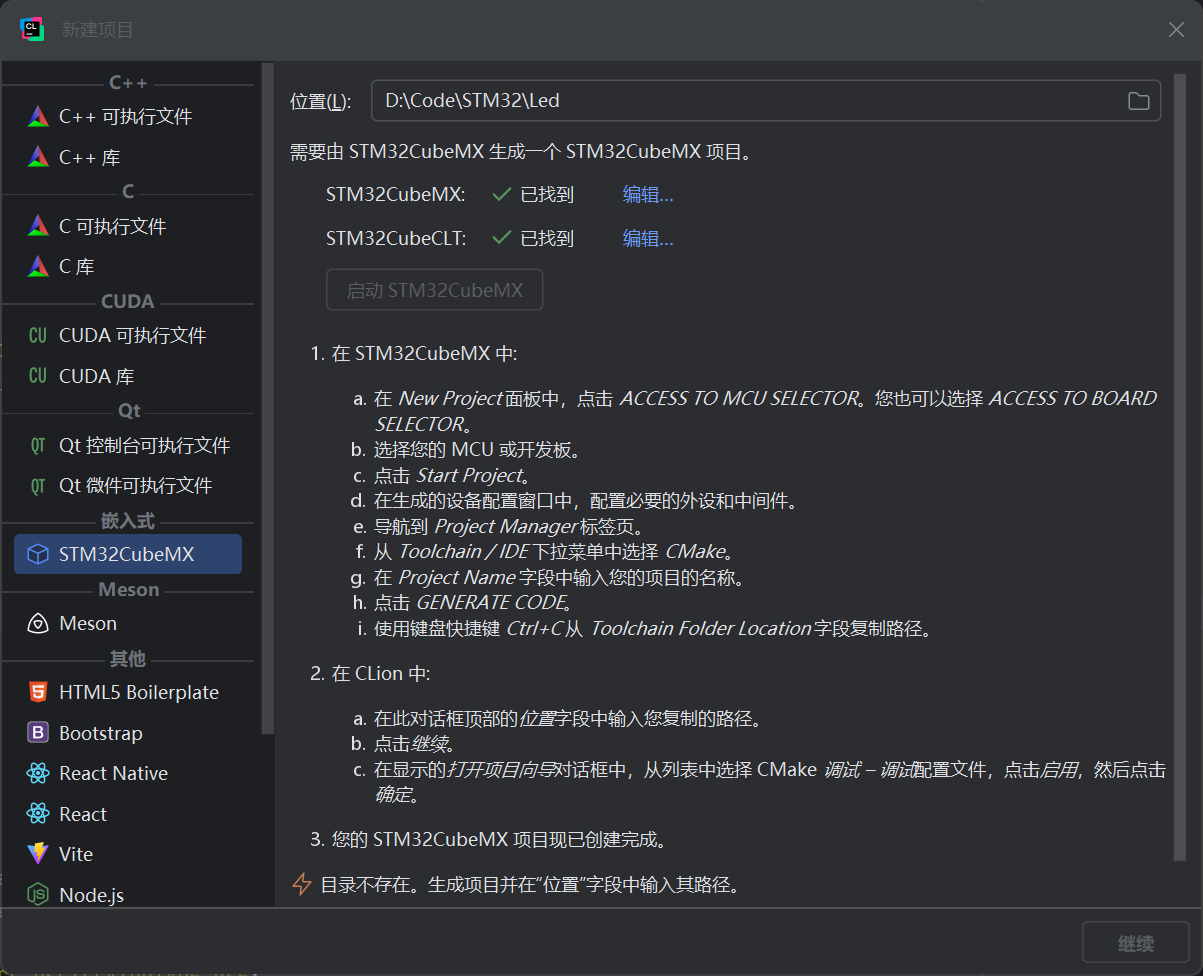Choose Qt 微件可执行文件 project type
1203x976 pixels.
coord(128,485)
